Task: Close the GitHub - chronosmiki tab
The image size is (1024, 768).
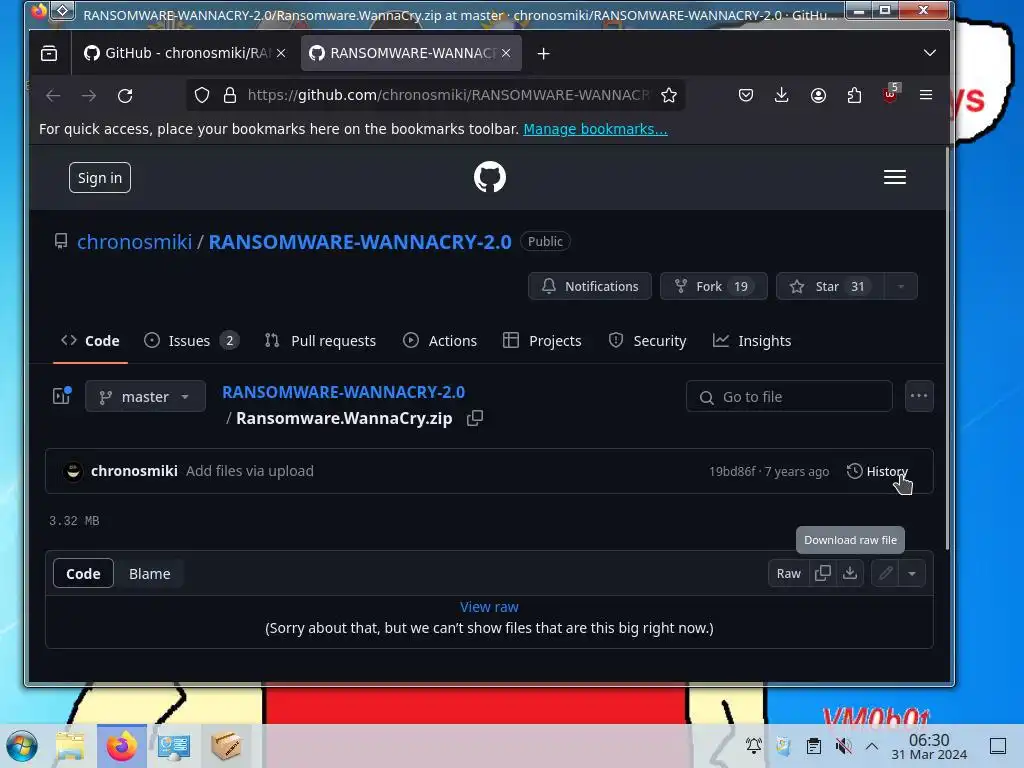Action: click(281, 54)
